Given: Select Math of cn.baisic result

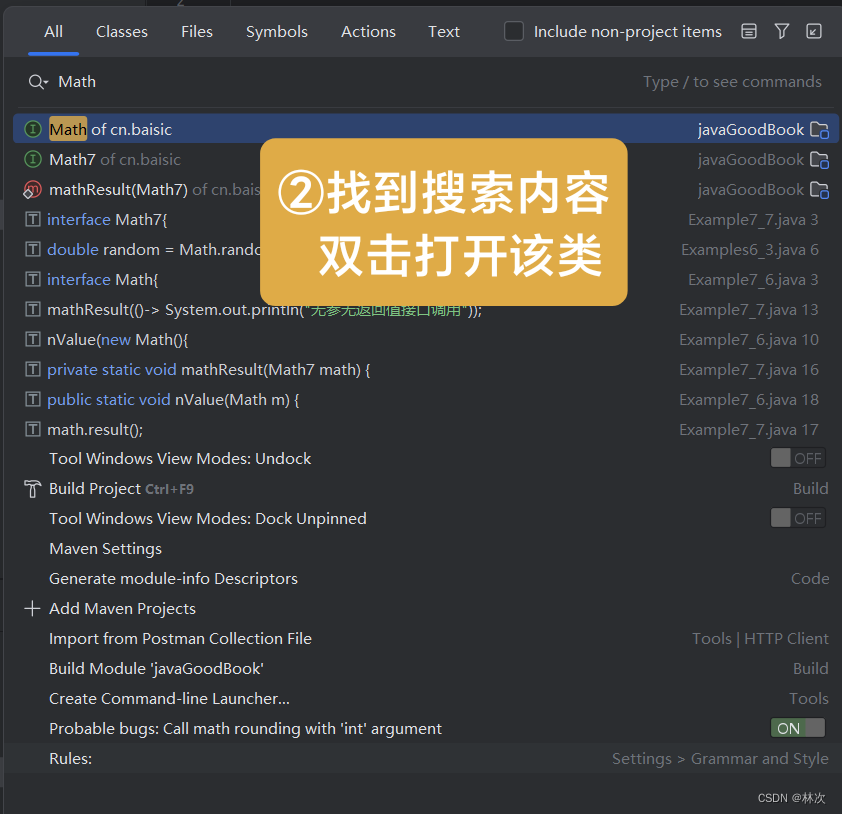Looking at the screenshot, I should [426, 129].
